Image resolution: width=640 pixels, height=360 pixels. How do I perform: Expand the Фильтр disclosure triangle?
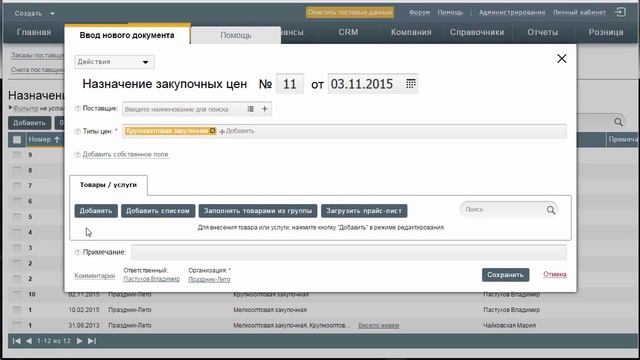[11, 108]
